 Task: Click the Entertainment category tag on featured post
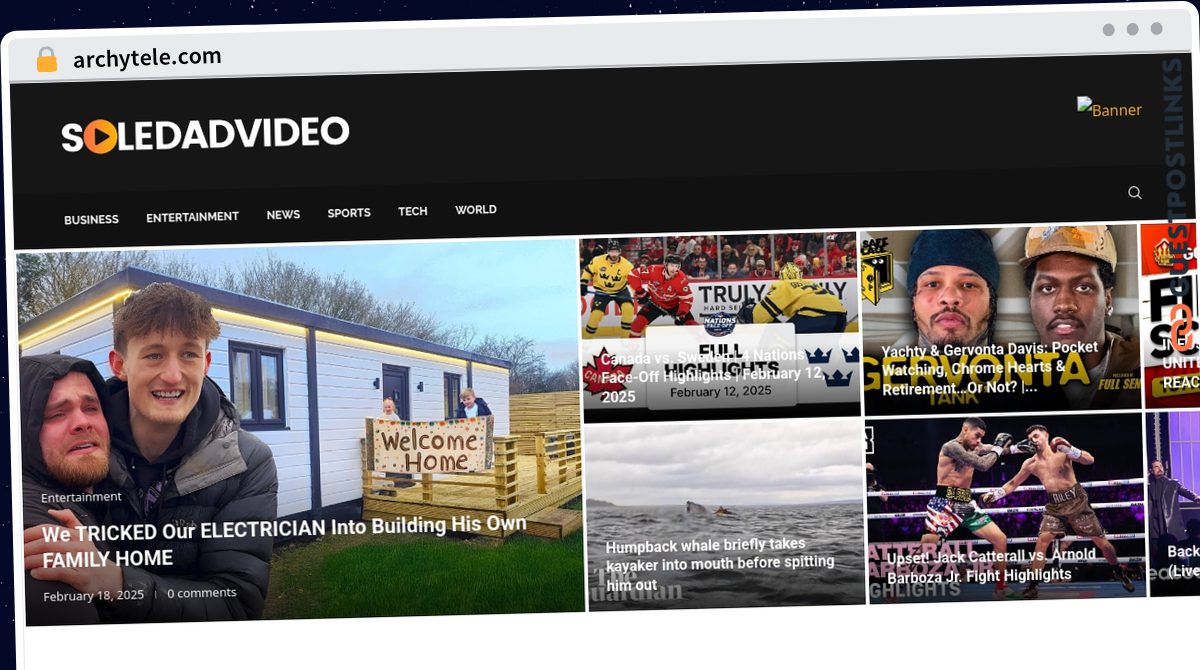[x=81, y=497]
